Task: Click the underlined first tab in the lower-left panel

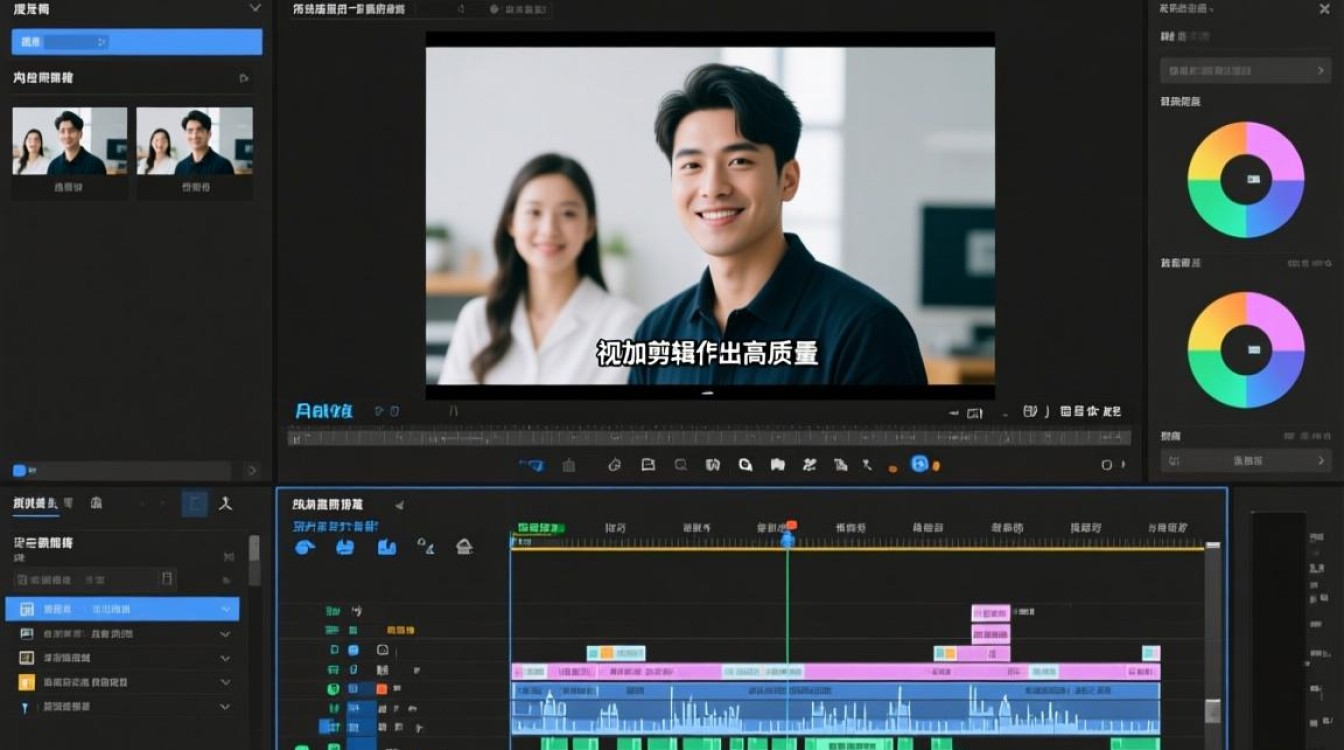Action: [36, 504]
